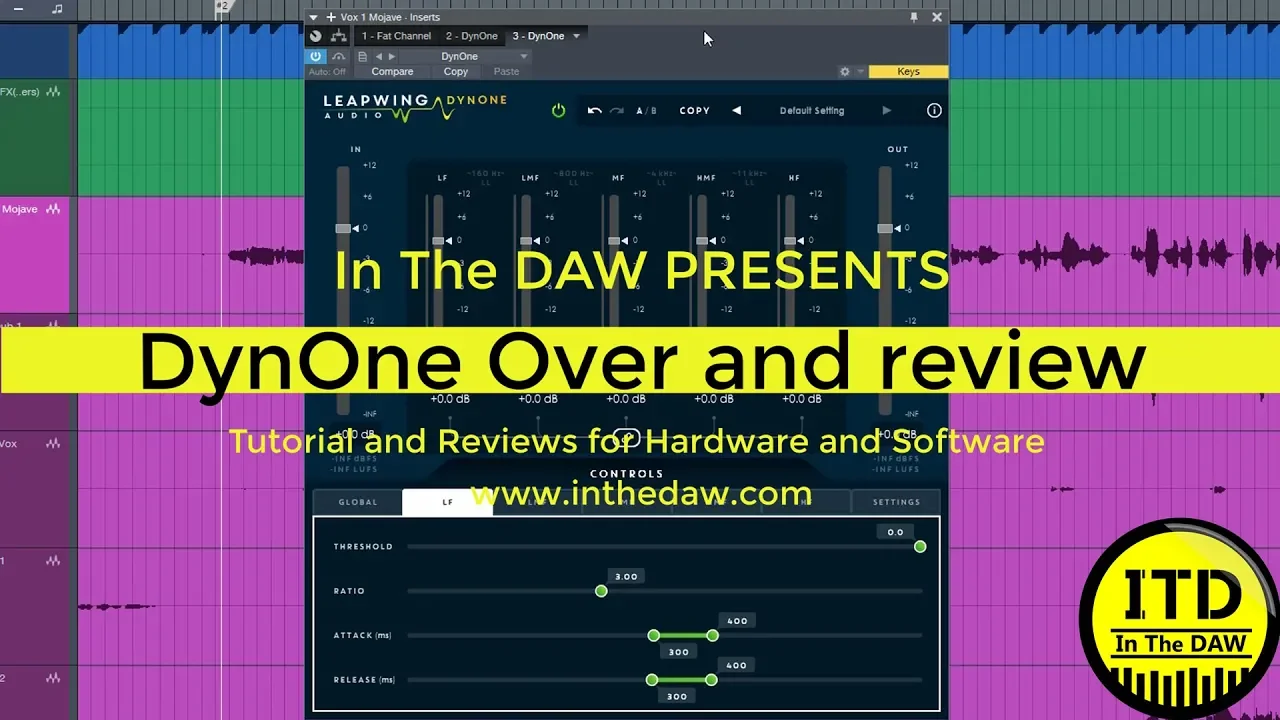Click the LF band +0.0 dB value
The image size is (1280, 720).
pos(450,399)
